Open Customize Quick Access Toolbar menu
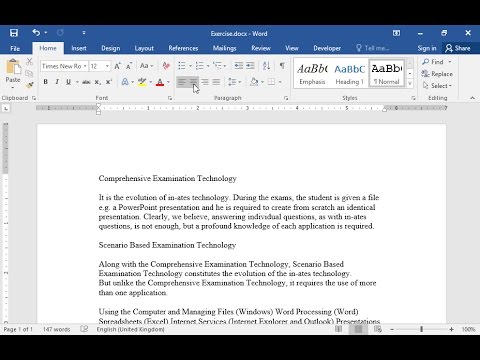The image size is (480, 360). point(84,33)
